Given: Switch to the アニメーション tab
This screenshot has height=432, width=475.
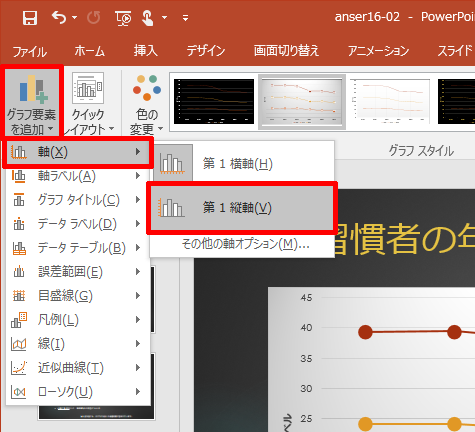Looking at the screenshot, I should [x=378, y=51].
